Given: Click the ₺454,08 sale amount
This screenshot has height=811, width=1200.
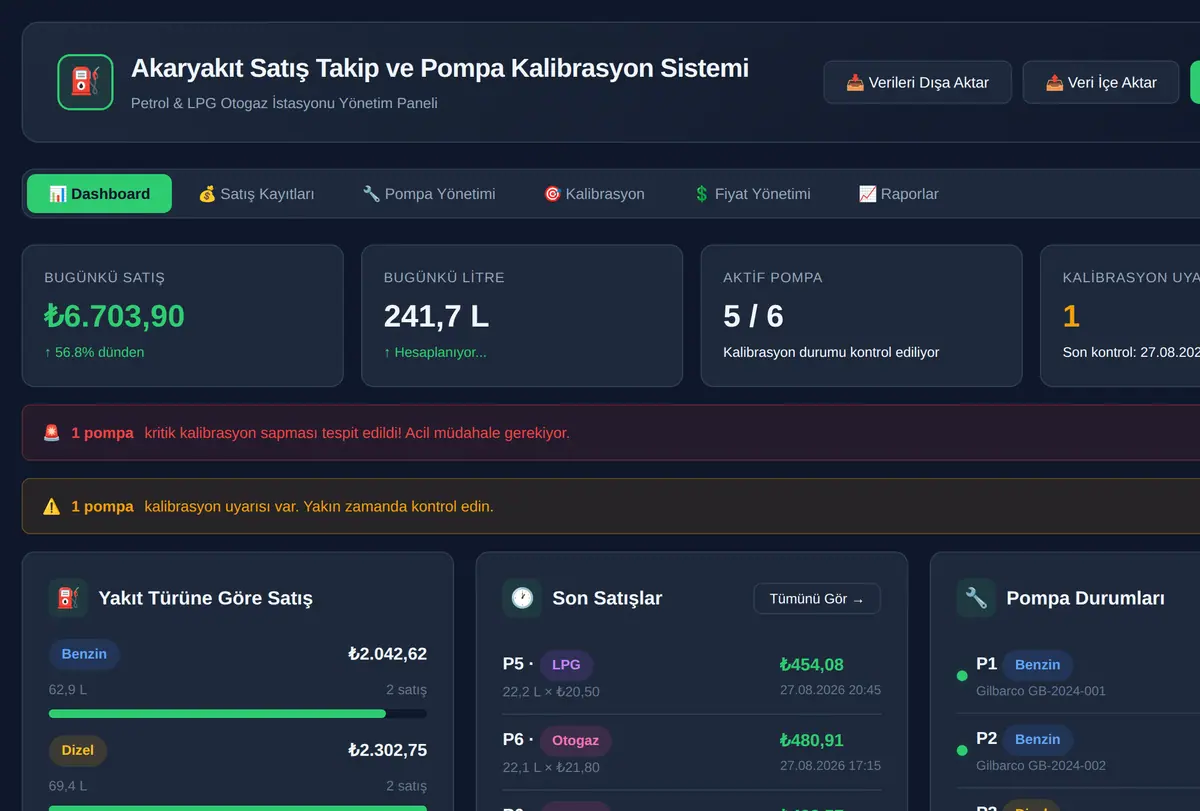Looking at the screenshot, I should click(x=811, y=664).
